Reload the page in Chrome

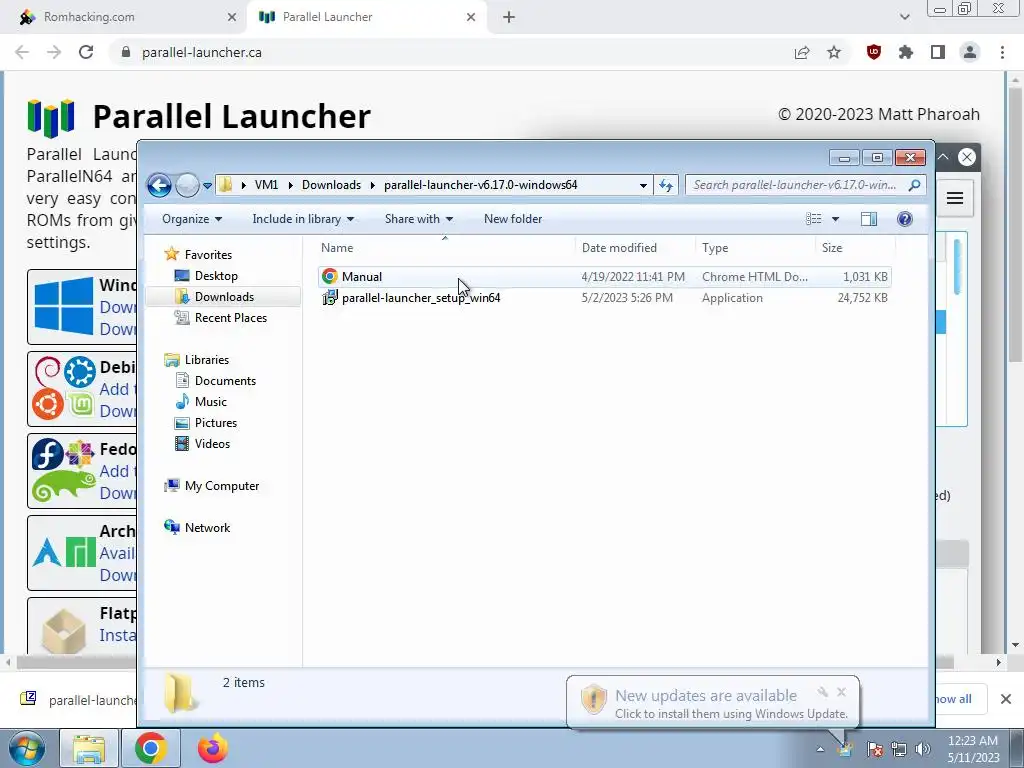[x=86, y=52]
